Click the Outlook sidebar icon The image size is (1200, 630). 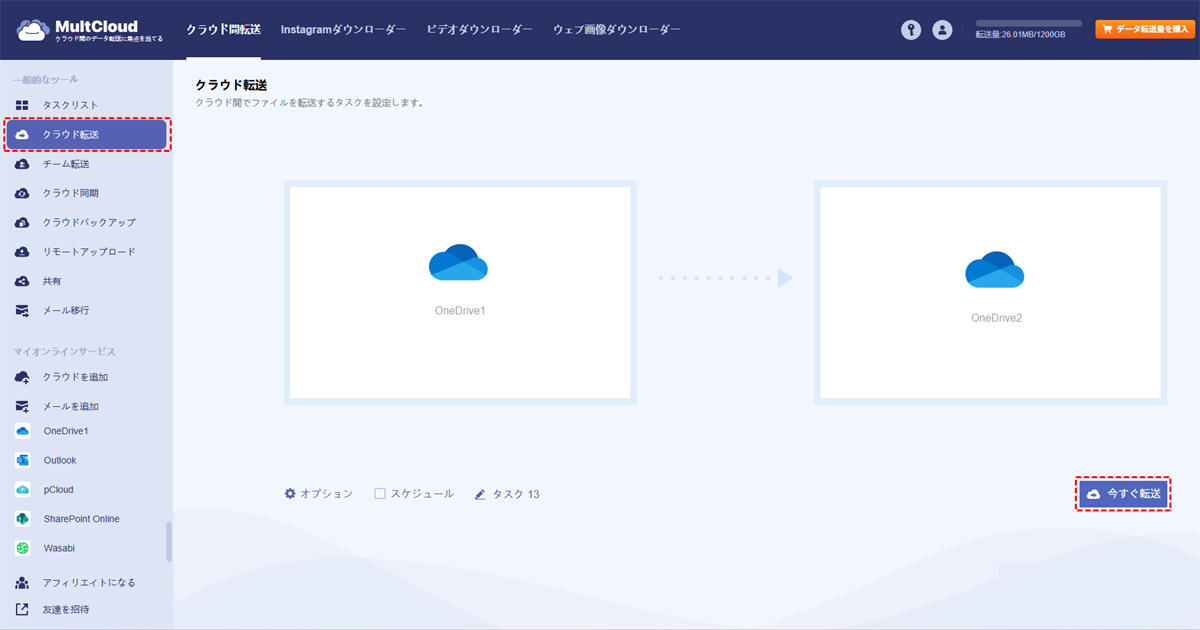tap(22, 460)
